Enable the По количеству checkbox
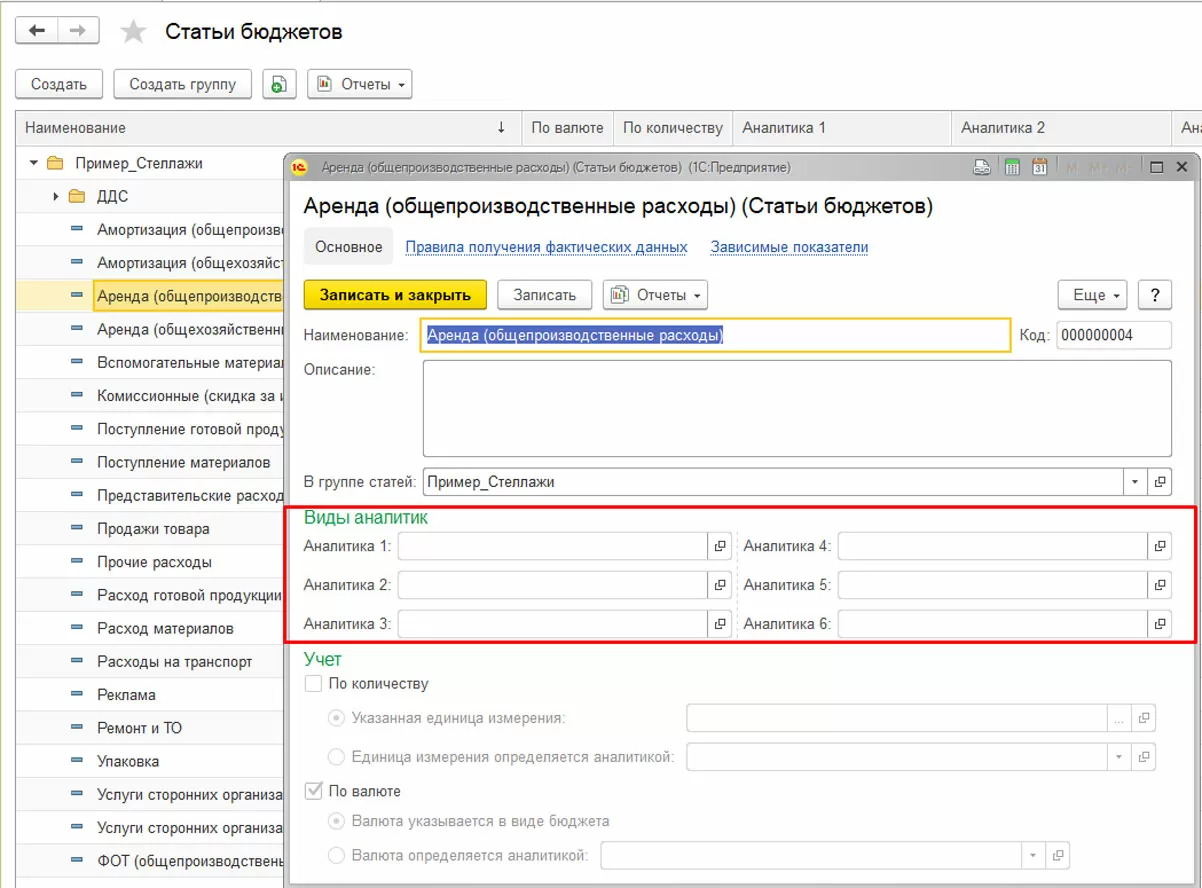 pos(313,684)
